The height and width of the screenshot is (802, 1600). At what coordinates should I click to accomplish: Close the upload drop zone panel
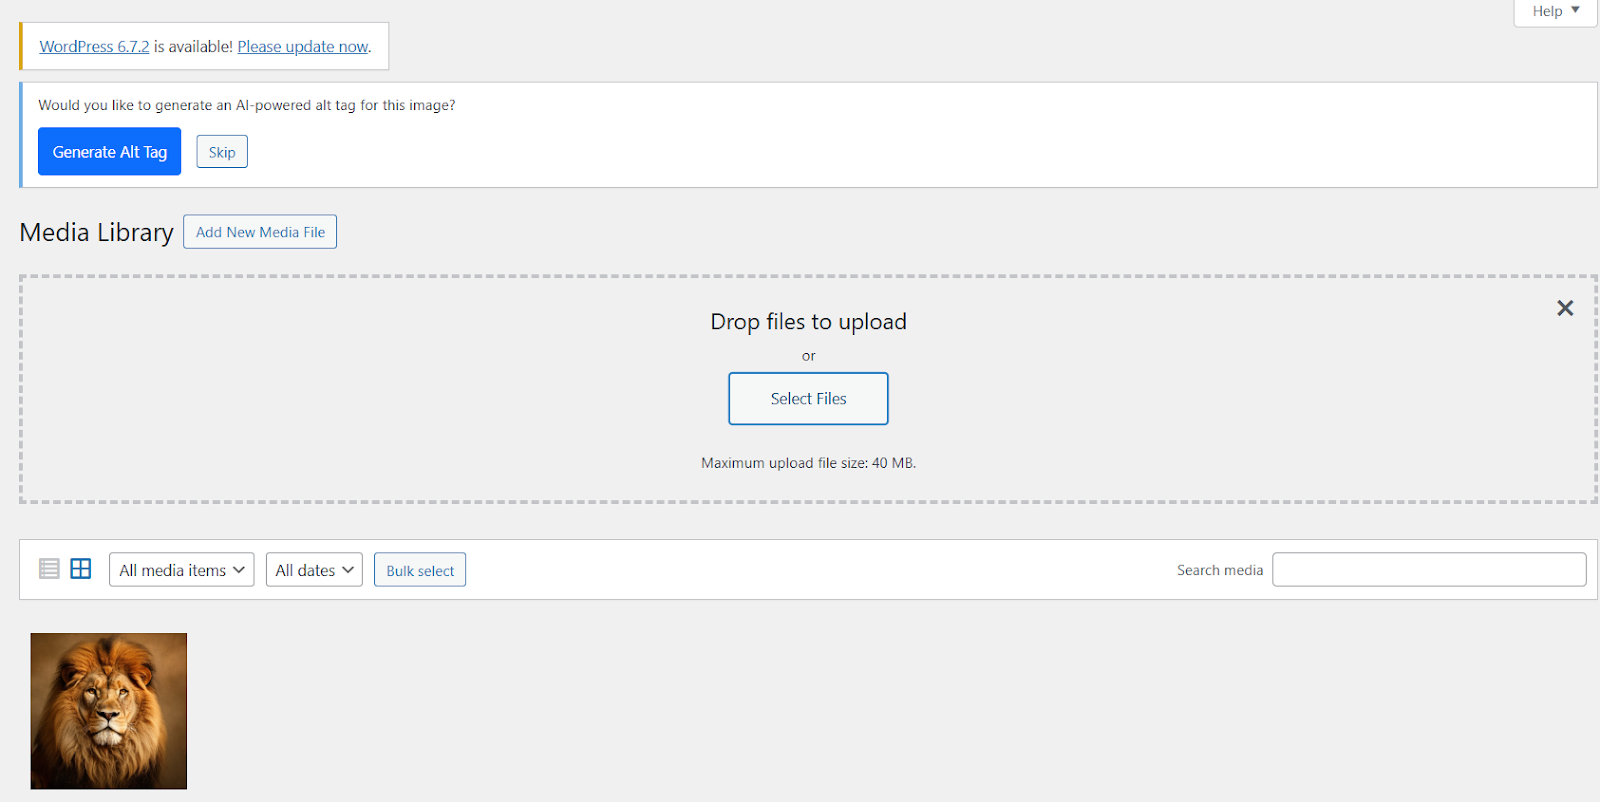(x=1565, y=308)
